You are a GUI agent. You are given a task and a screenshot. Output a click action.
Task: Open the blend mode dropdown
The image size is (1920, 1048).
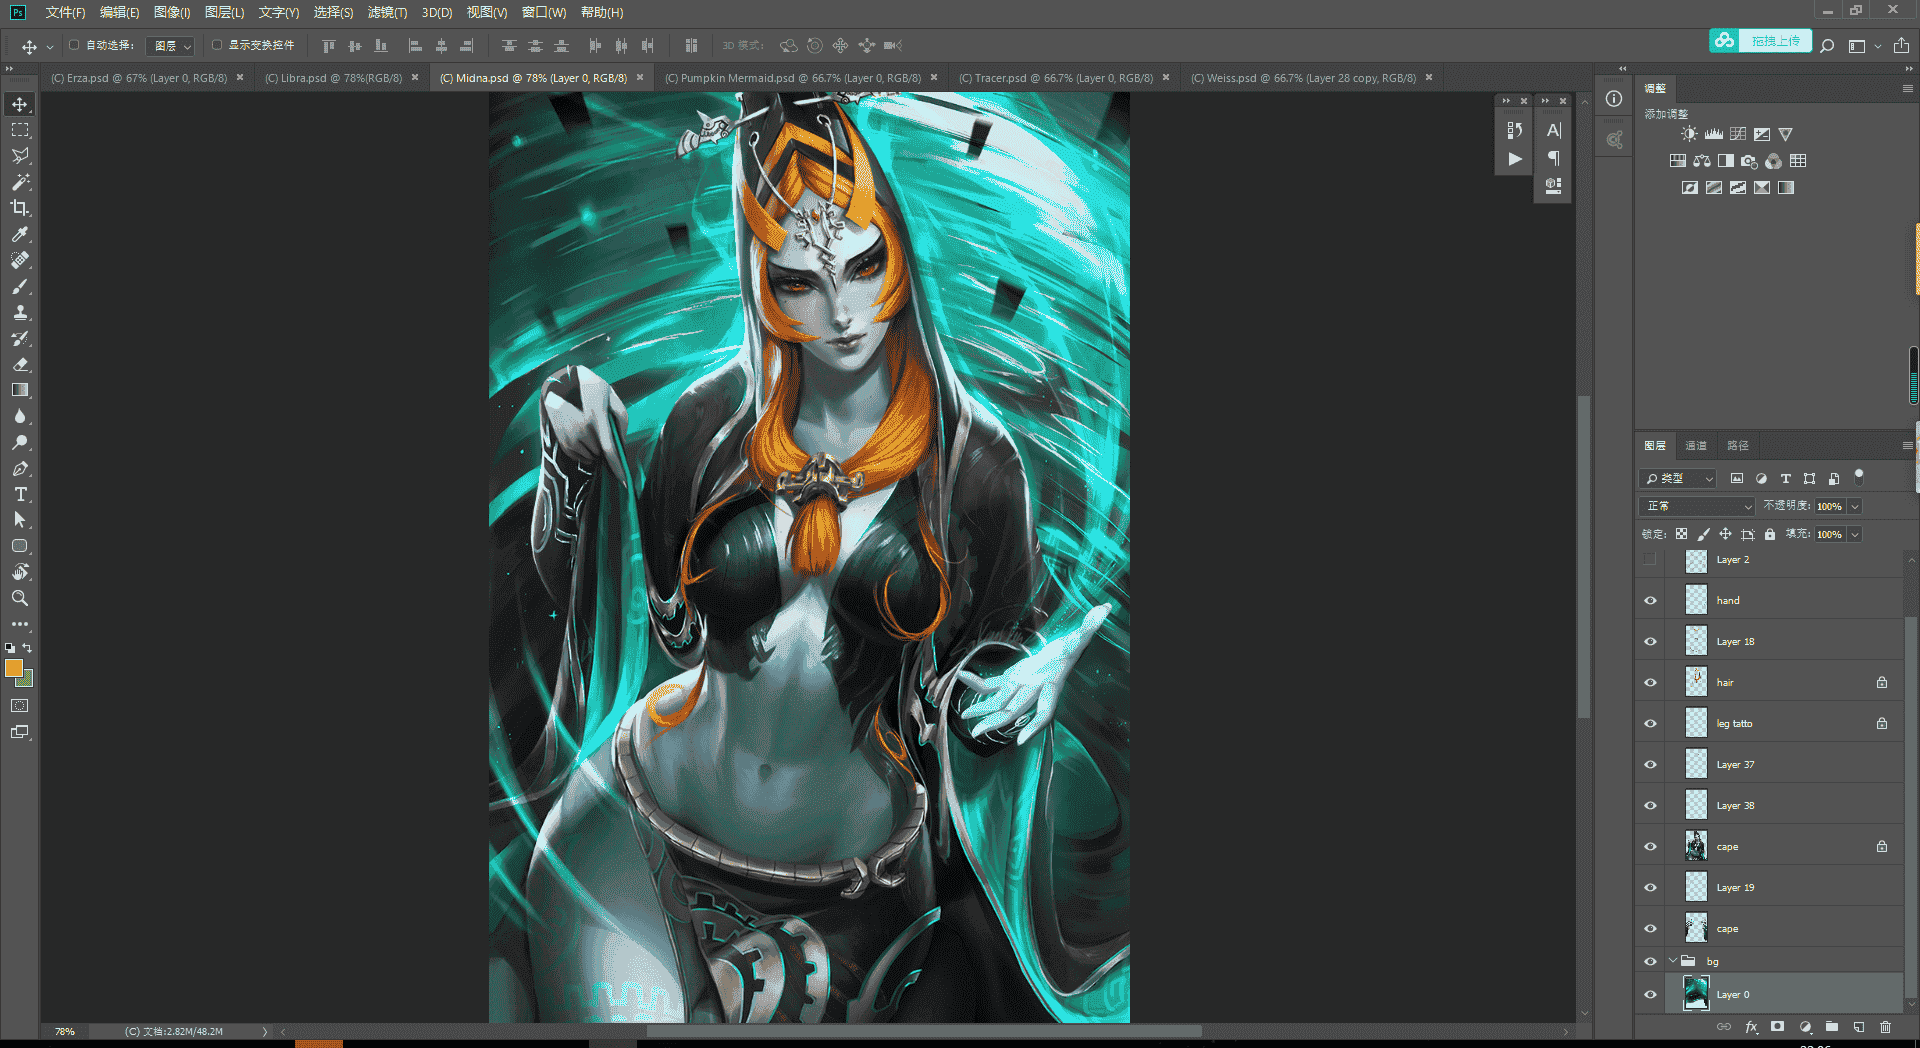[1697, 506]
